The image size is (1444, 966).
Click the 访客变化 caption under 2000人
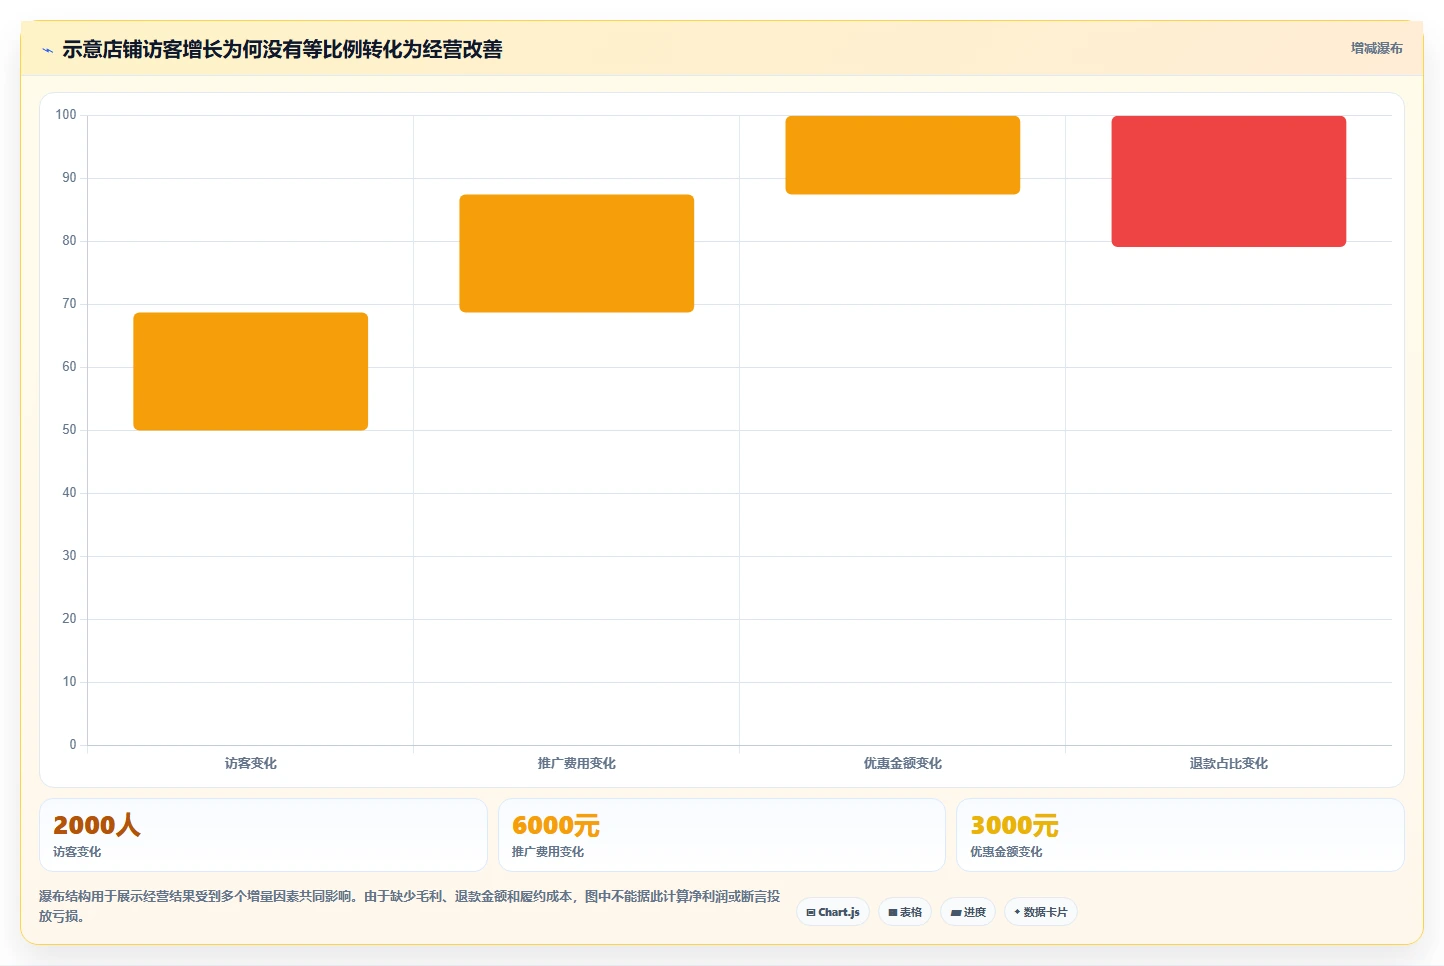coord(77,852)
